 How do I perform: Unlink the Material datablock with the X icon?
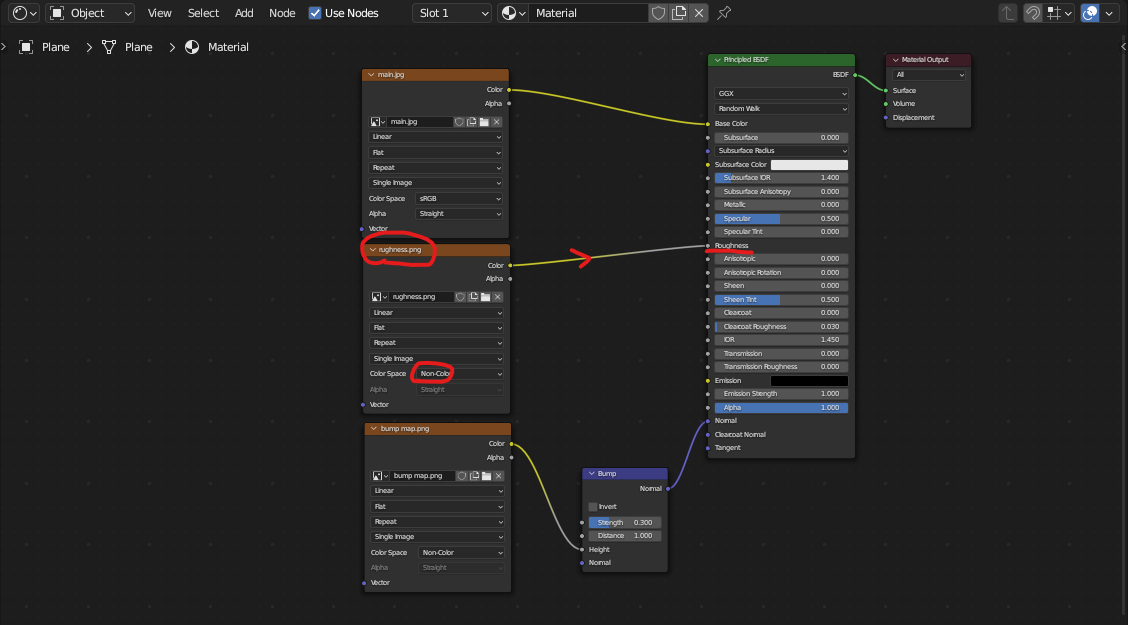pyautogui.click(x=698, y=13)
